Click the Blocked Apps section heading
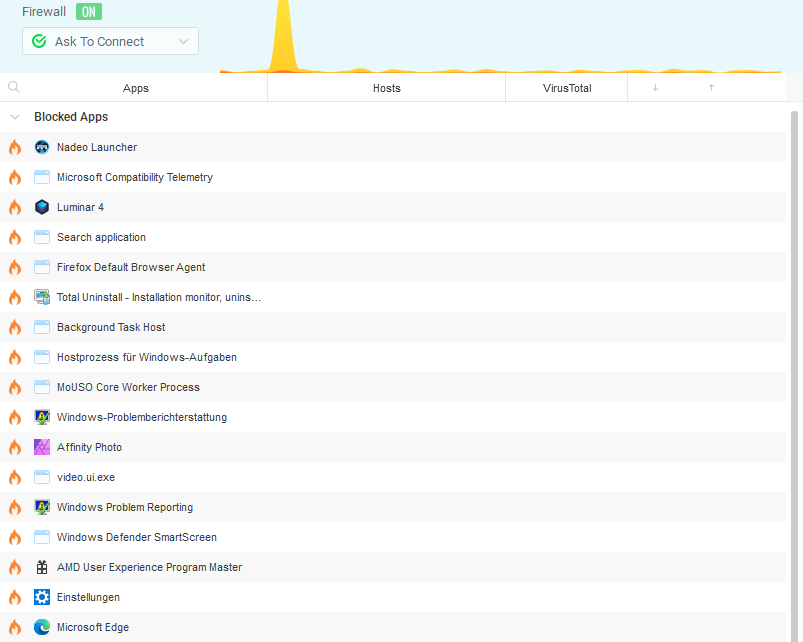Viewport: 803px width, 642px height. click(x=71, y=117)
